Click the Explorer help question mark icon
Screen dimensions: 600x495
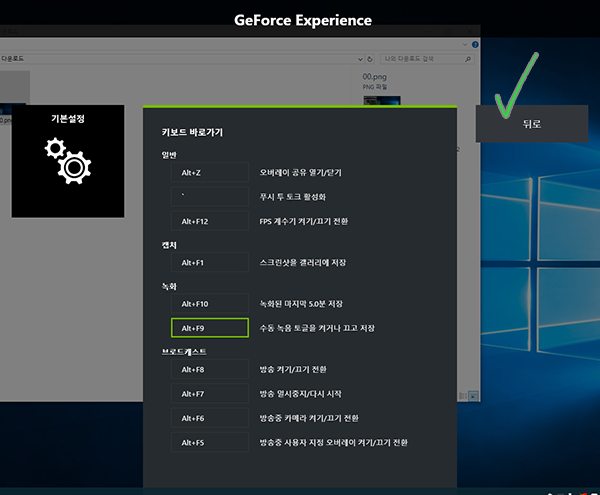tap(475, 45)
